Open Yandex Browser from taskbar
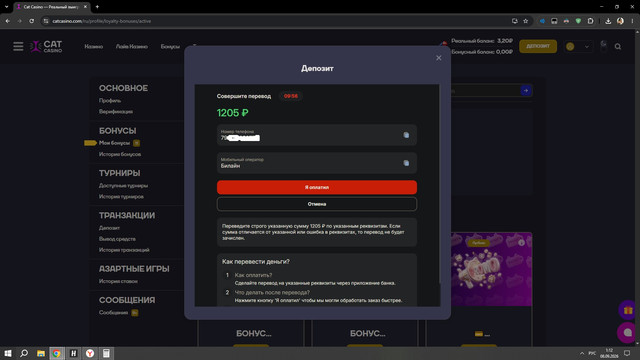 pyautogui.click(x=90, y=353)
